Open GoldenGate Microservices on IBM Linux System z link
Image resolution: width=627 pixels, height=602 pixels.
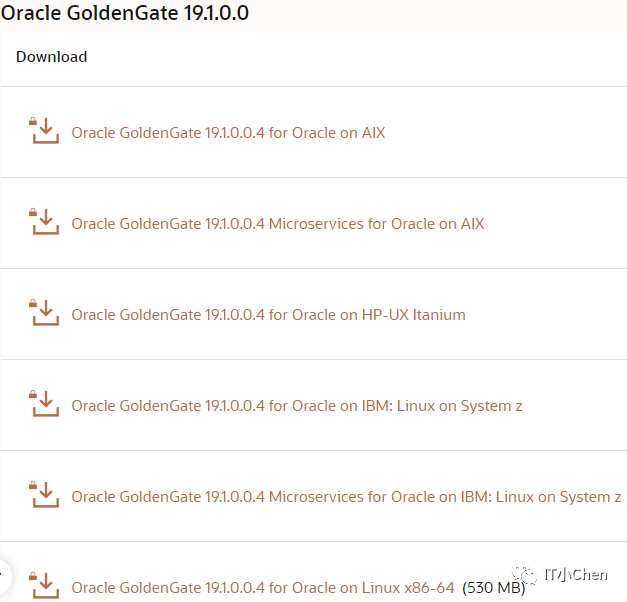[x=346, y=497]
